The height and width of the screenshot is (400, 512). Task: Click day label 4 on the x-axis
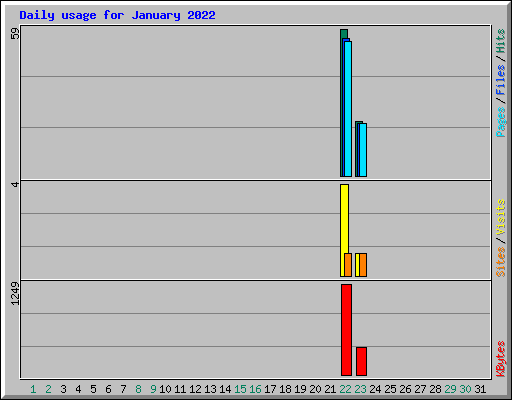coord(78,389)
